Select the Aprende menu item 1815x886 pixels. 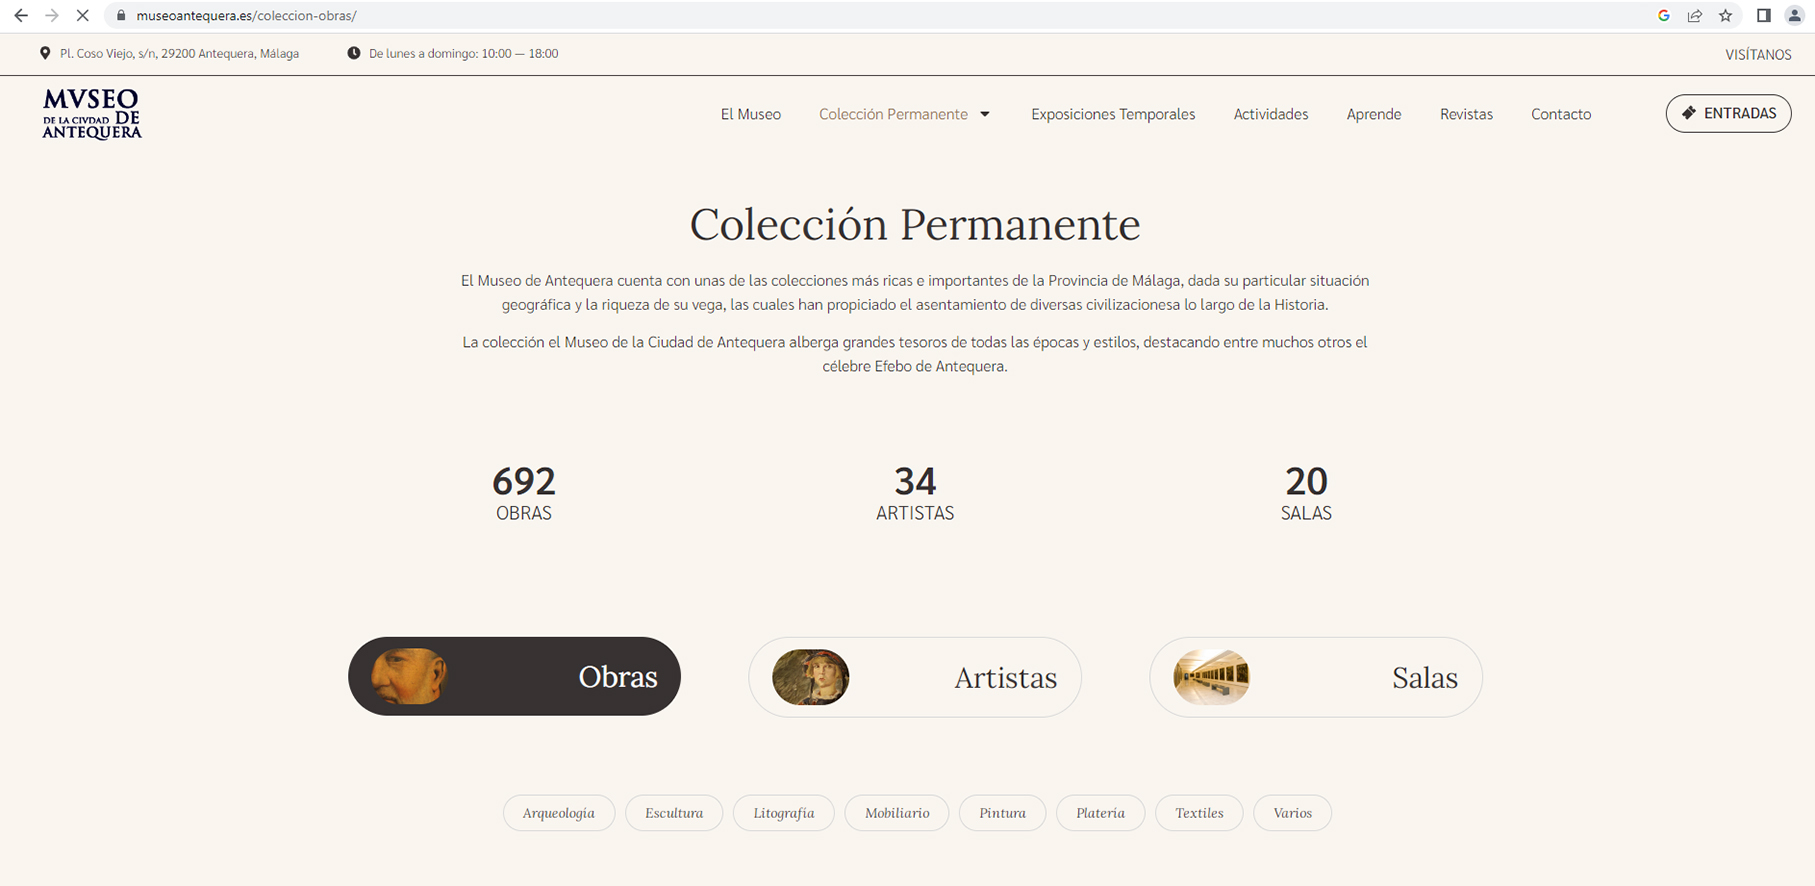1374,114
